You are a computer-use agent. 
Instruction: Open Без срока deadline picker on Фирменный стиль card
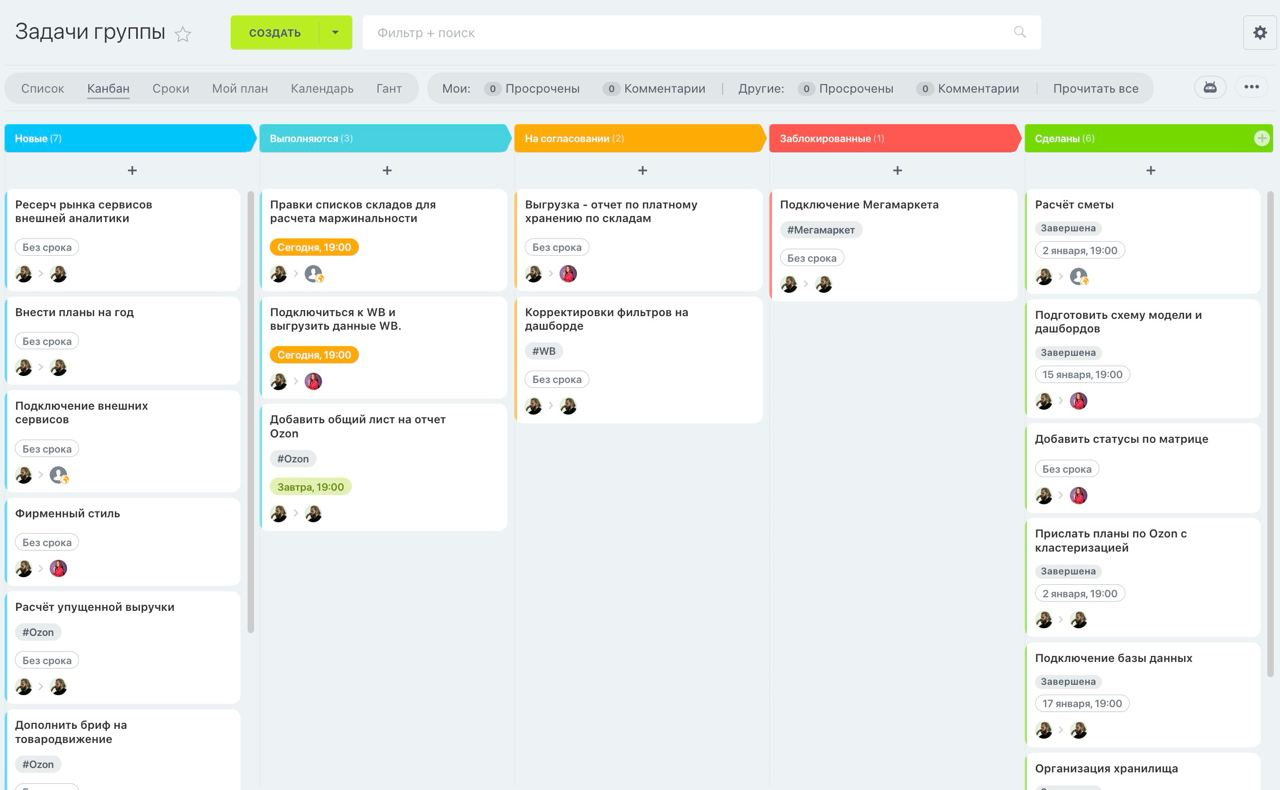tap(47, 542)
